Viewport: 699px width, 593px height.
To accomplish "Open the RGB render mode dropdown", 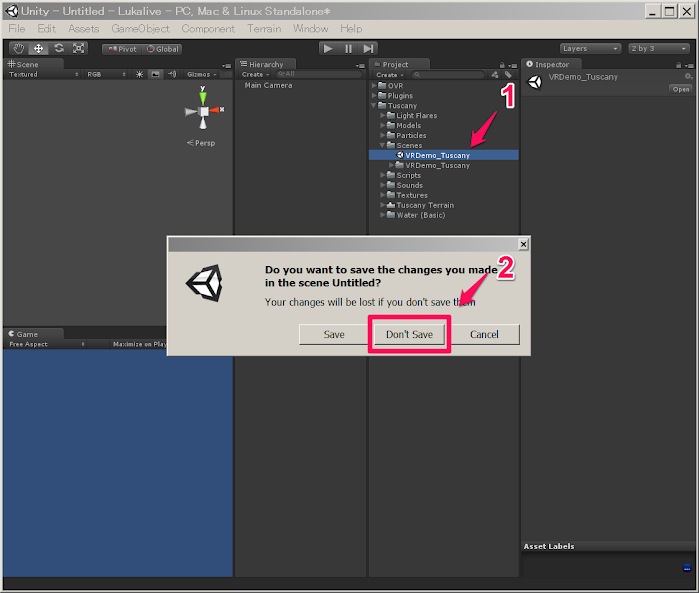I will [x=106, y=74].
